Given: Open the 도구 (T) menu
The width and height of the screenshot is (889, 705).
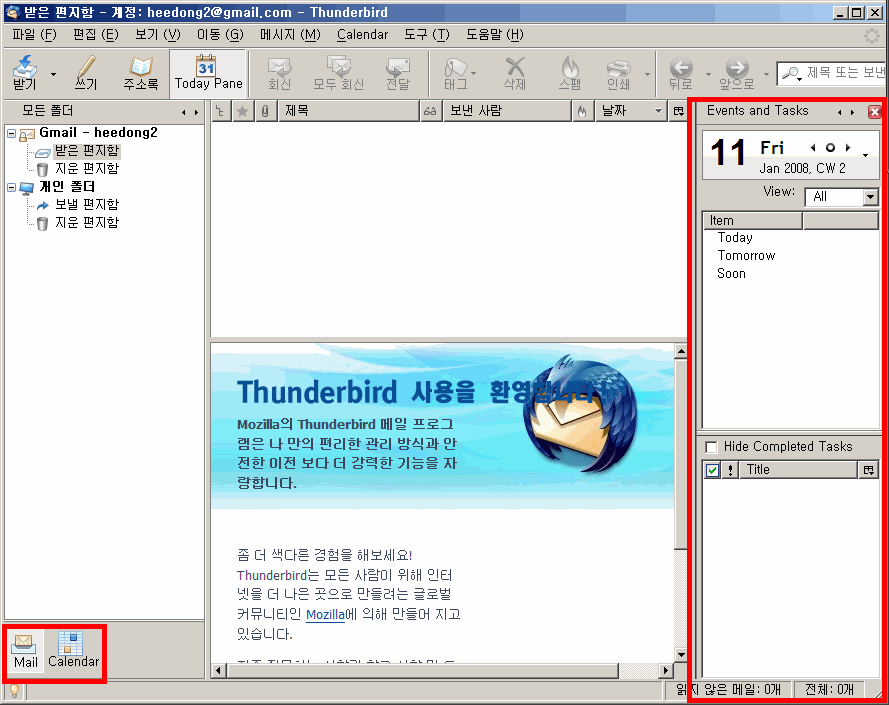Looking at the screenshot, I should coord(426,35).
